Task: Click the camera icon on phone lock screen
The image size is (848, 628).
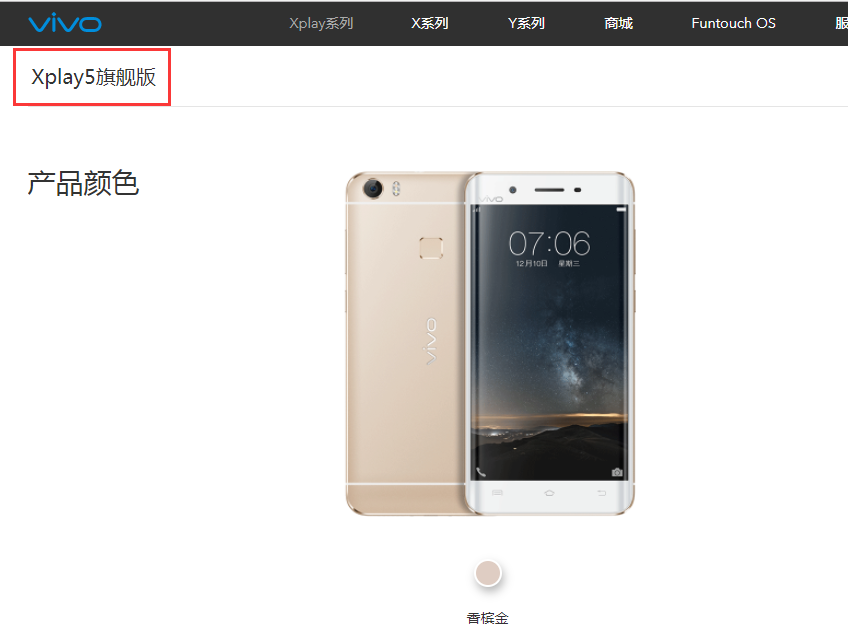Action: click(617, 472)
